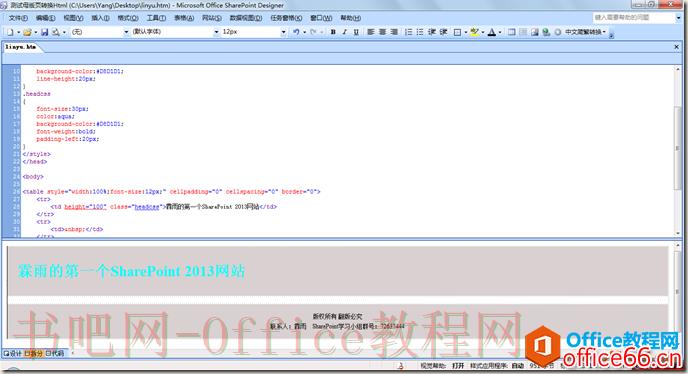This screenshot has height=374, width=688.
Task: Apply numbered list icon
Action: click(408, 32)
